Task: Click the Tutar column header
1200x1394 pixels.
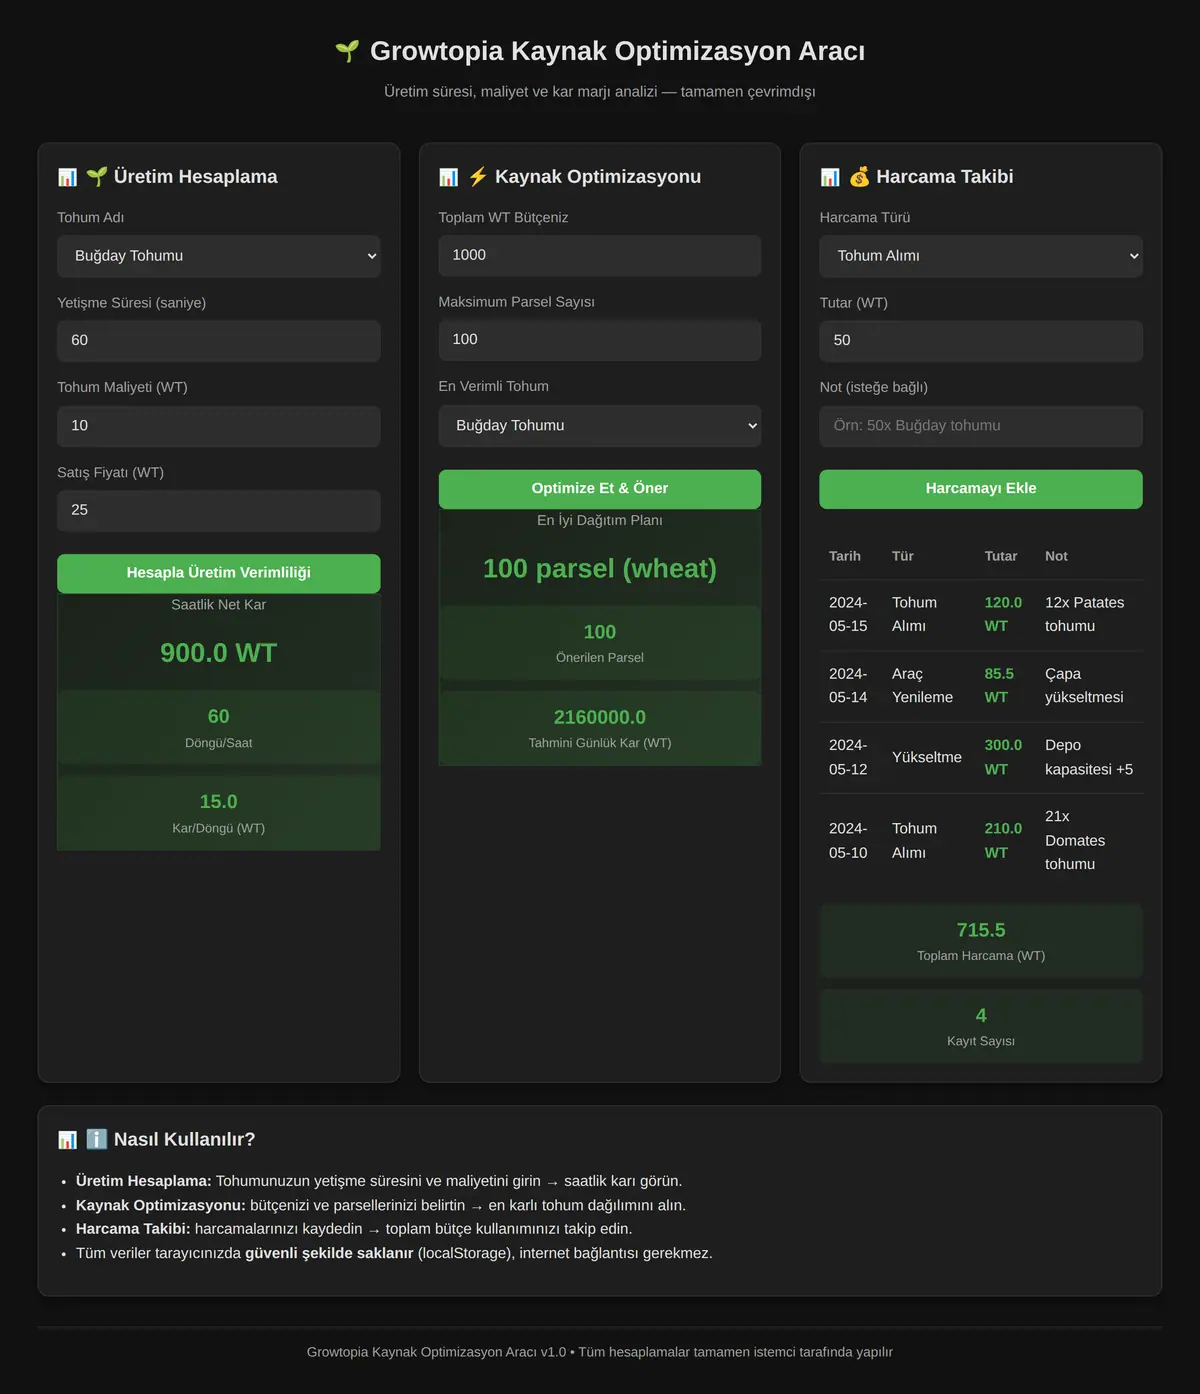Action: click(x=1001, y=556)
